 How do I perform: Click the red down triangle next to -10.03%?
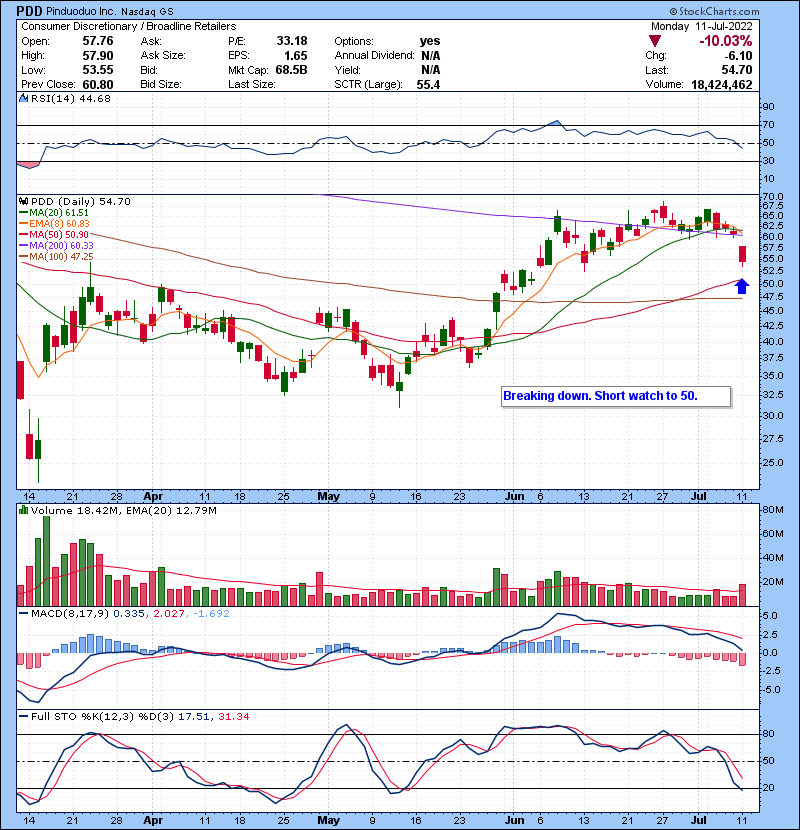click(x=655, y=41)
